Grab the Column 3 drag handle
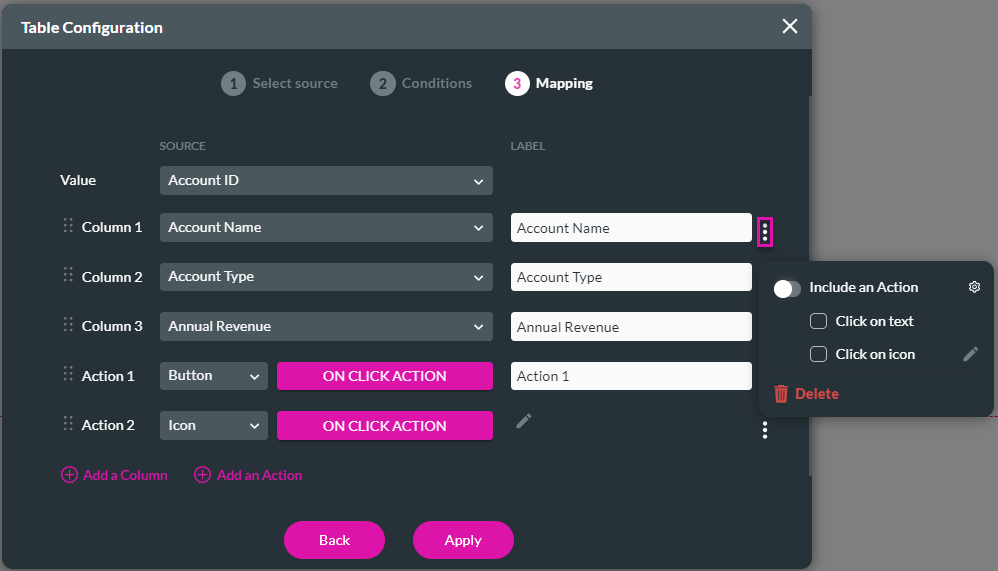Screen dimensions: 998x571 pos(68,324)
